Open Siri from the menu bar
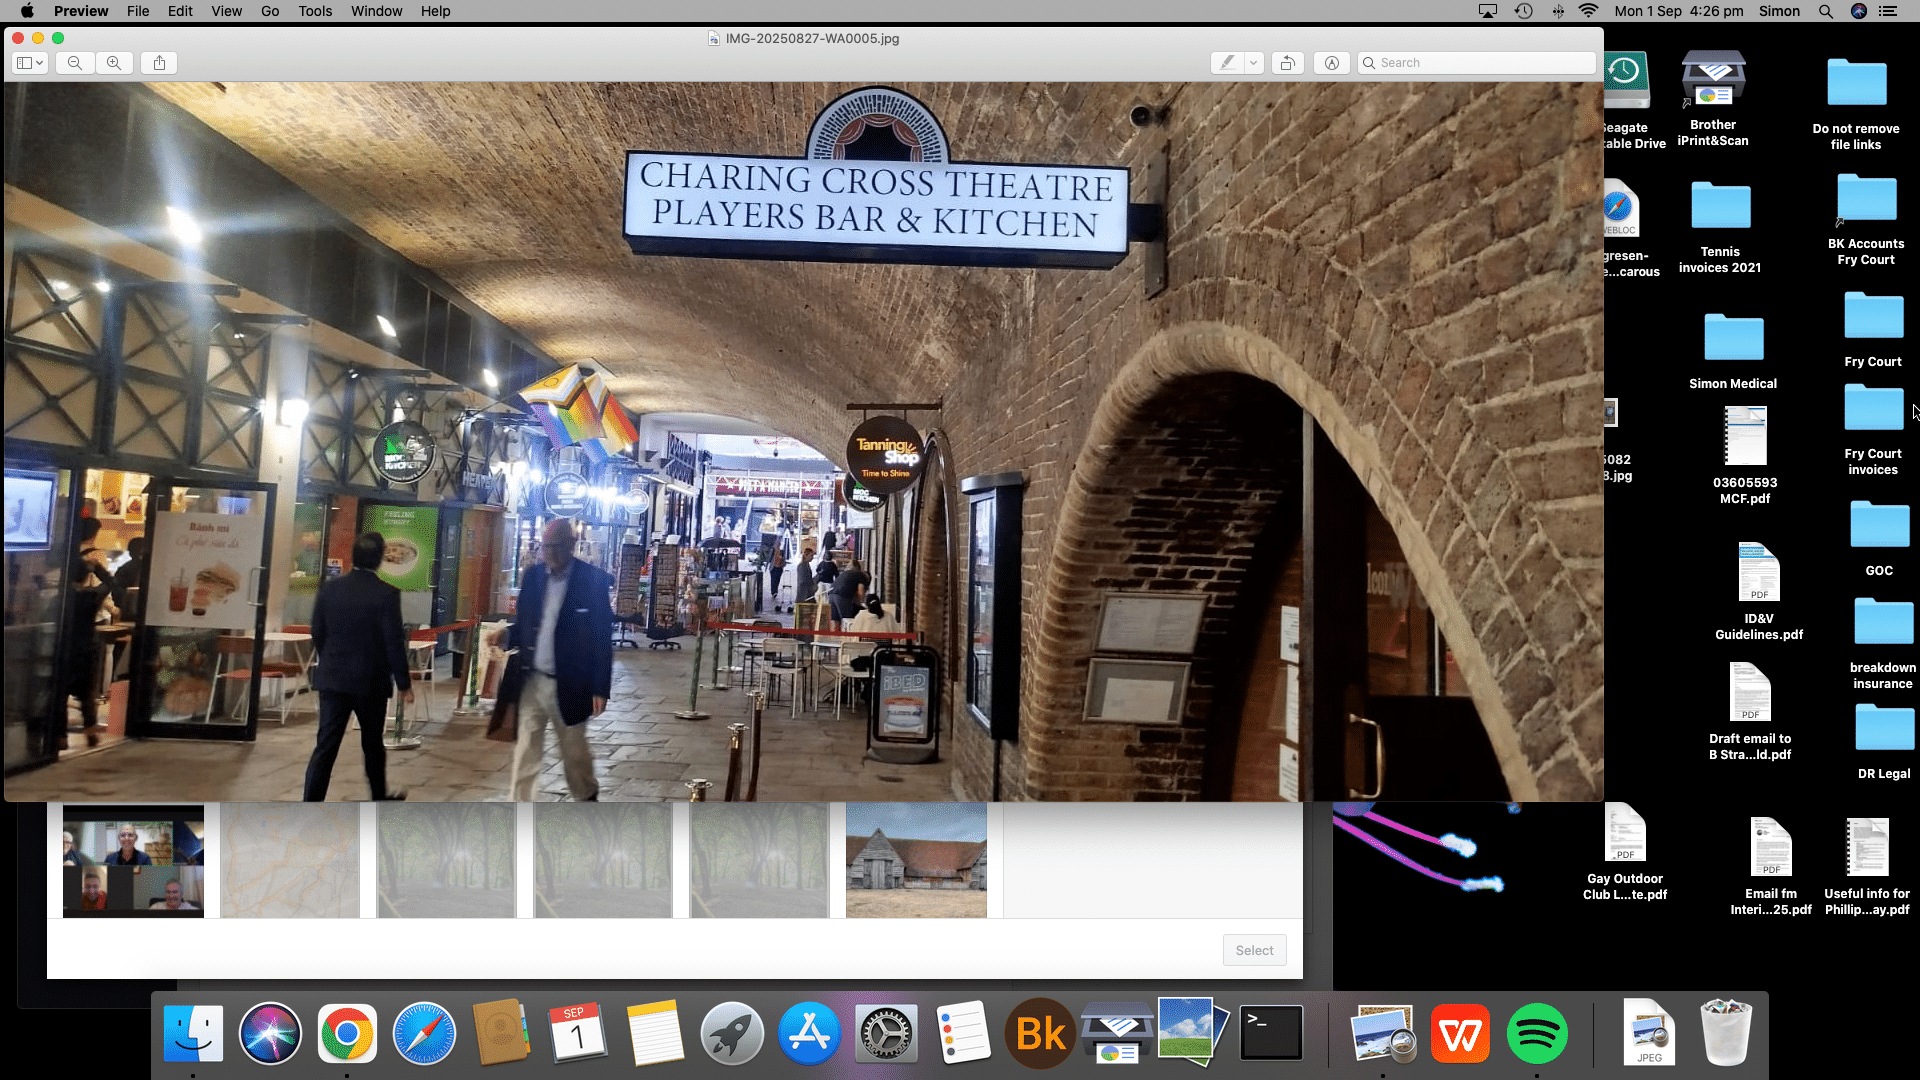Screen dimensions: 1920x1080 point(1859,11)
